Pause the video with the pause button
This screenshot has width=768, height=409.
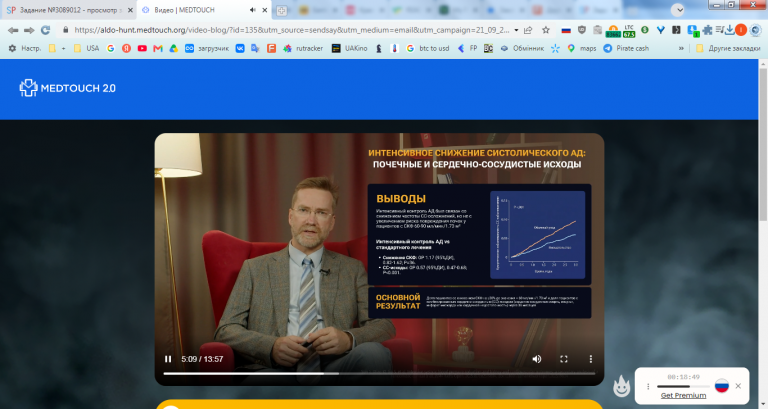168,359
